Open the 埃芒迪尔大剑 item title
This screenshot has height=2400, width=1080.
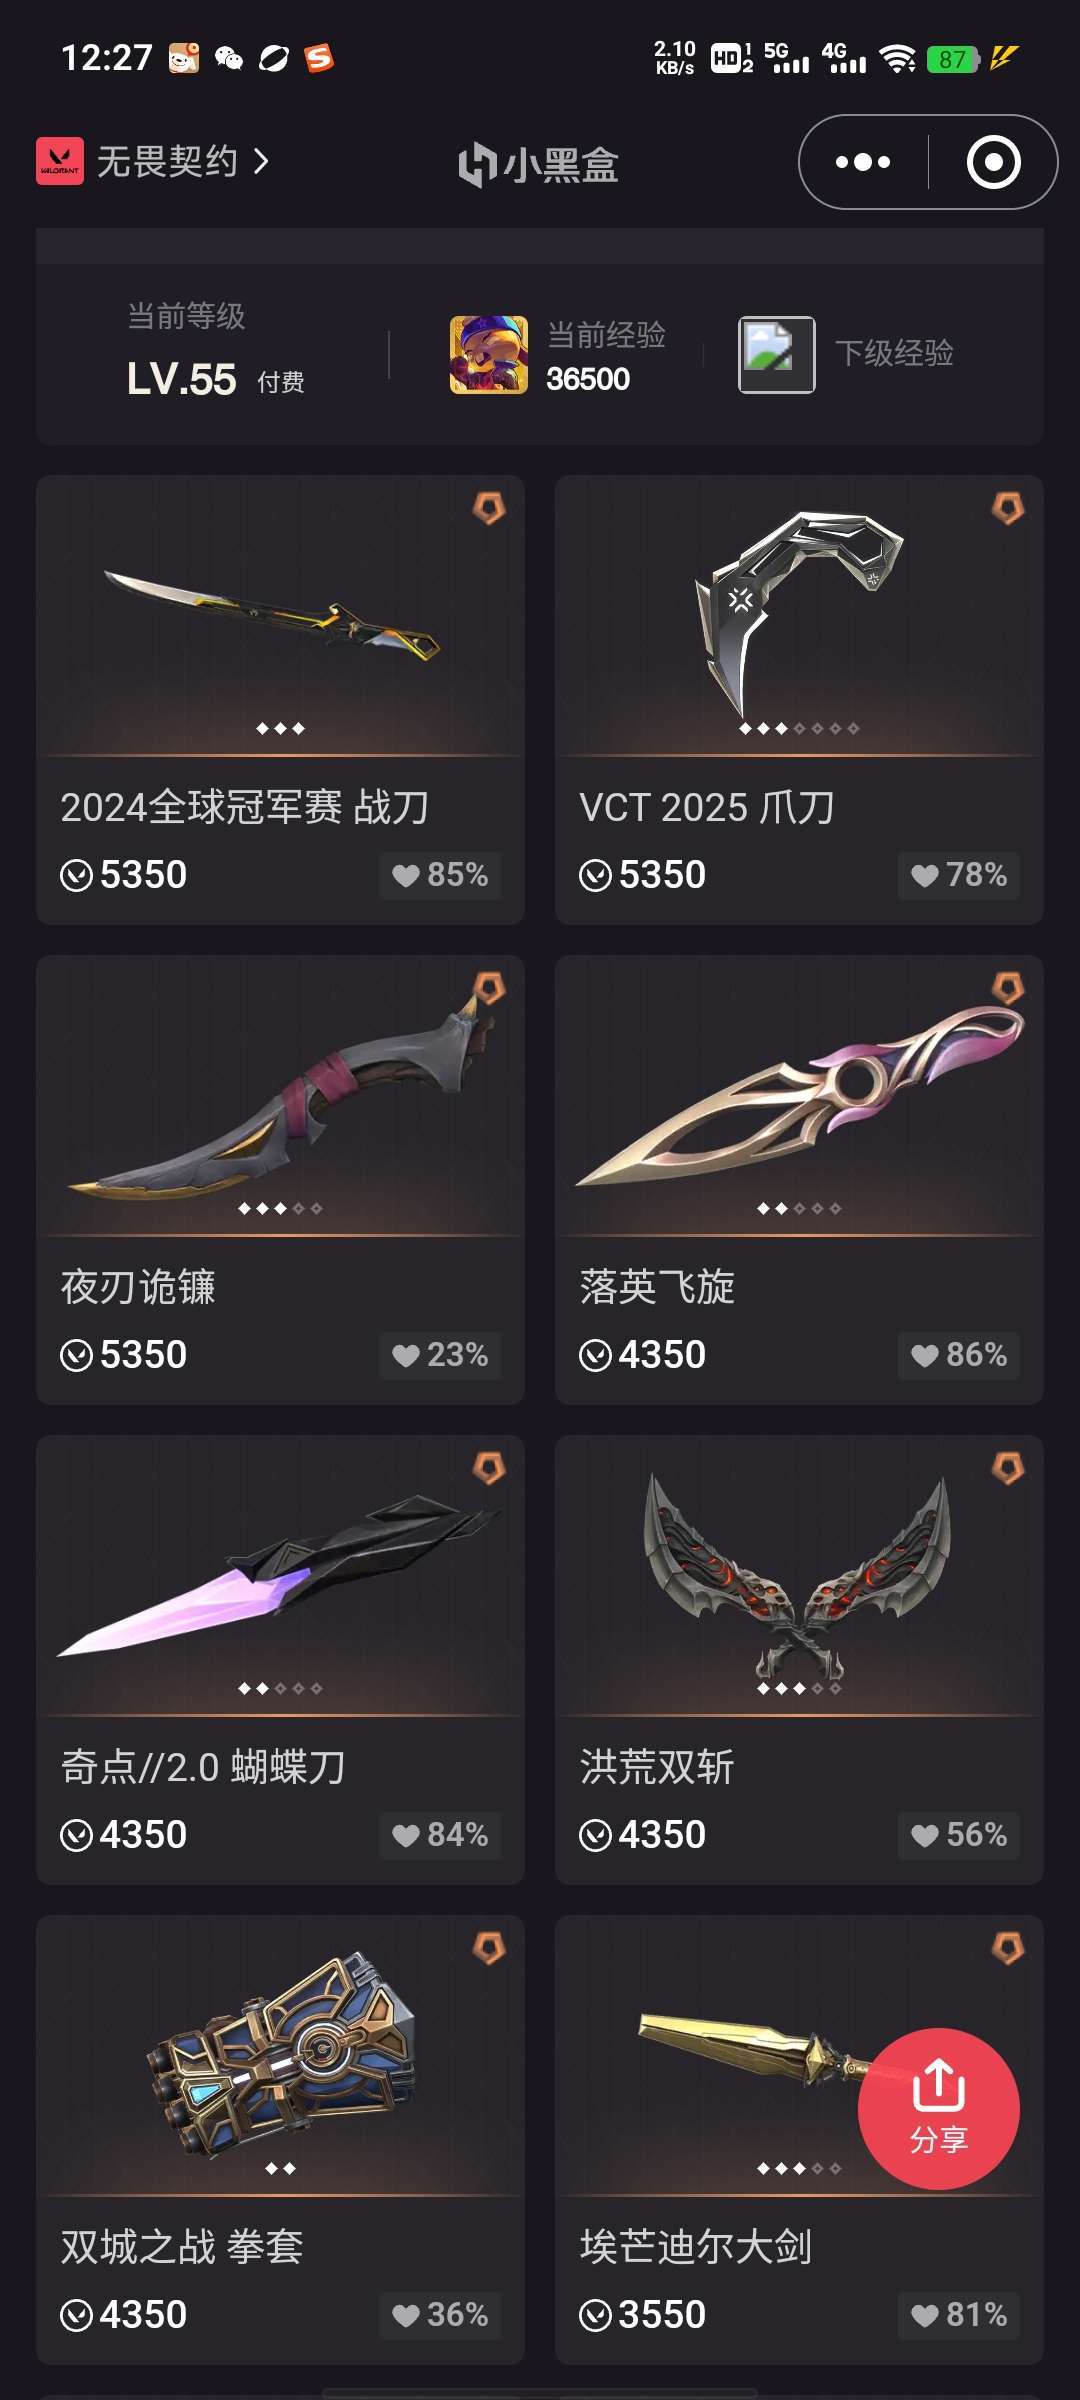coord(696,2247)
